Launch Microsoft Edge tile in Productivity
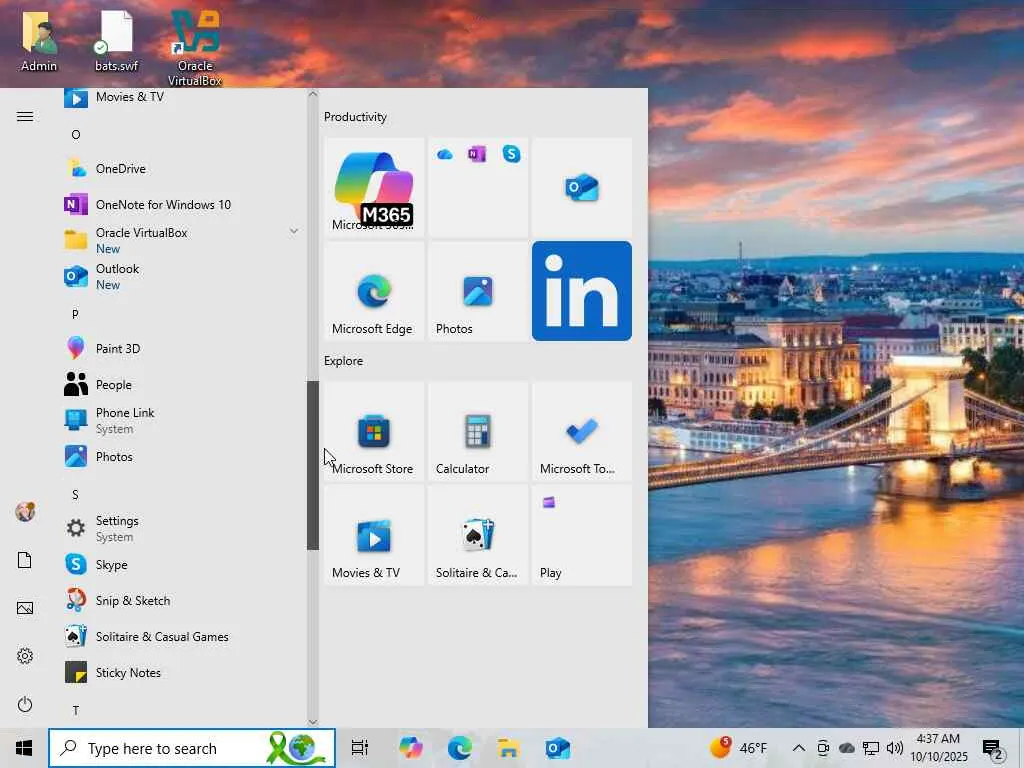This screenshot has width=1024, height=768. point(373,291)
